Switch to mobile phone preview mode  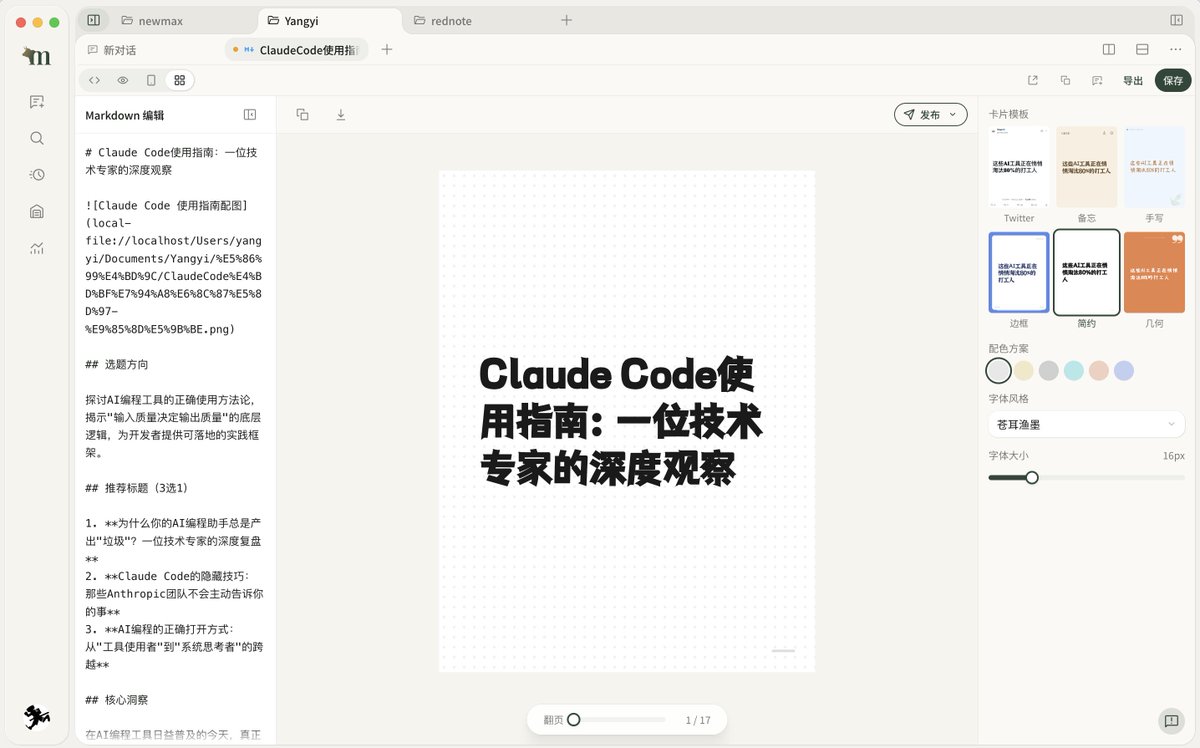coord(151,80)
